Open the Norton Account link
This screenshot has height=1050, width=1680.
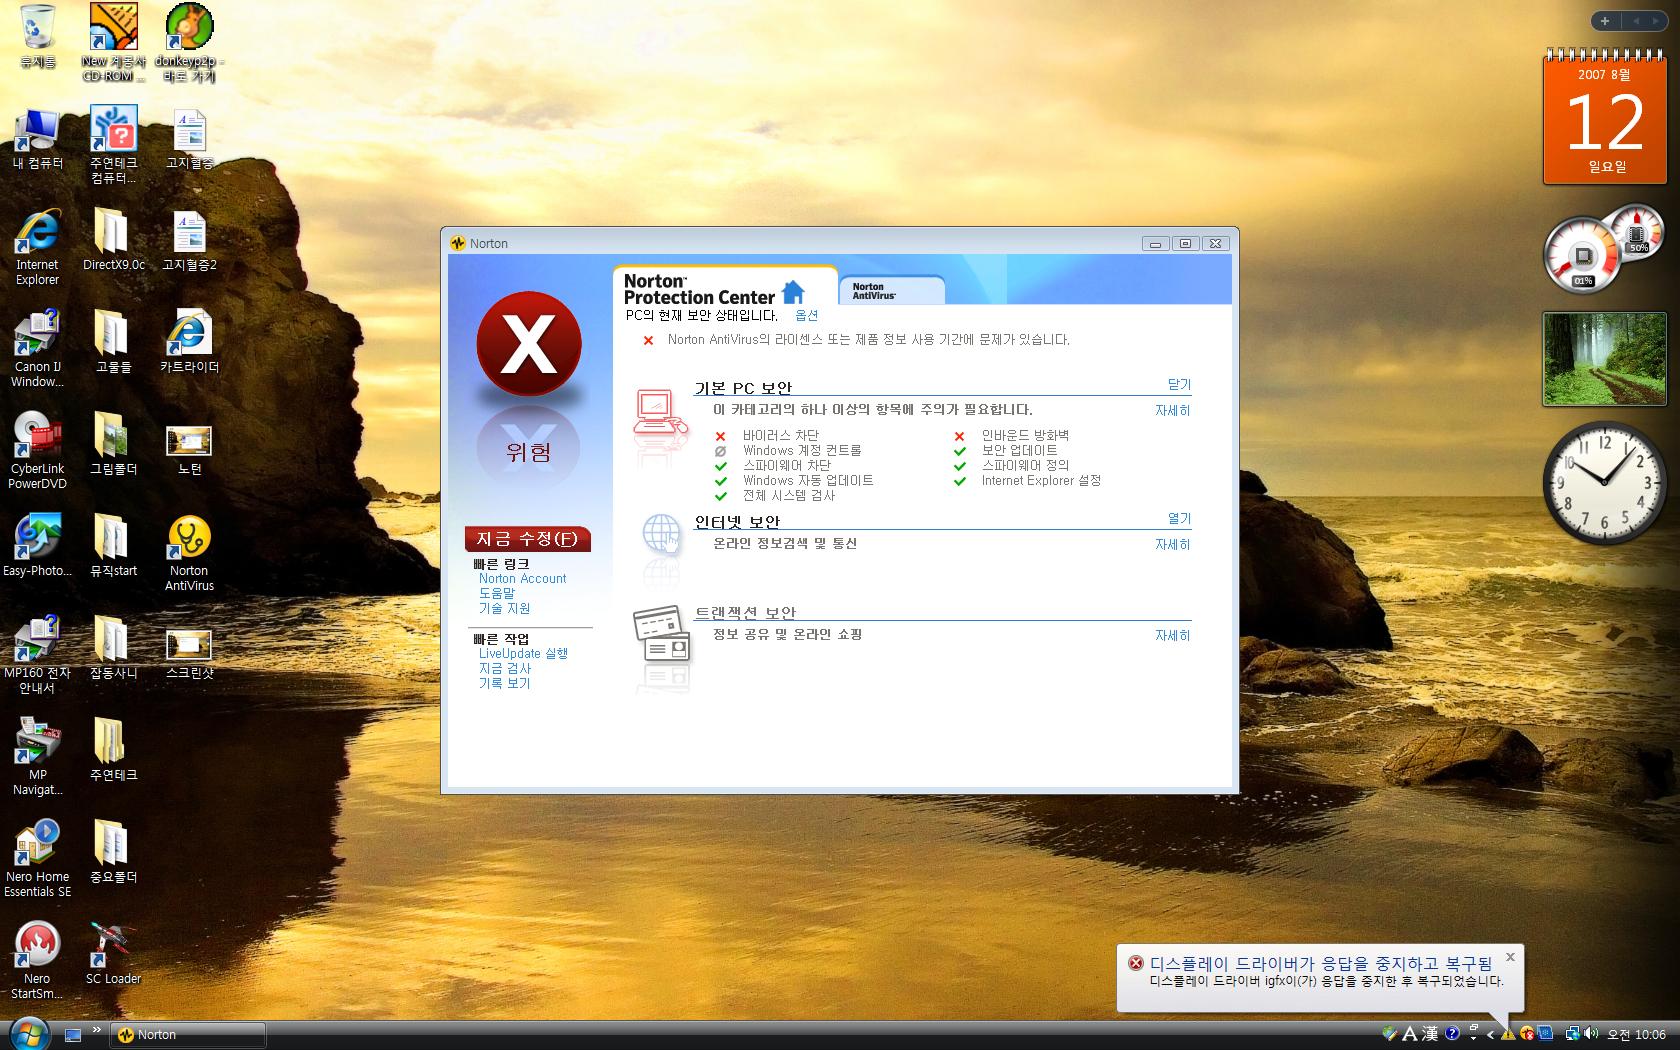click(x=522, y=578)
